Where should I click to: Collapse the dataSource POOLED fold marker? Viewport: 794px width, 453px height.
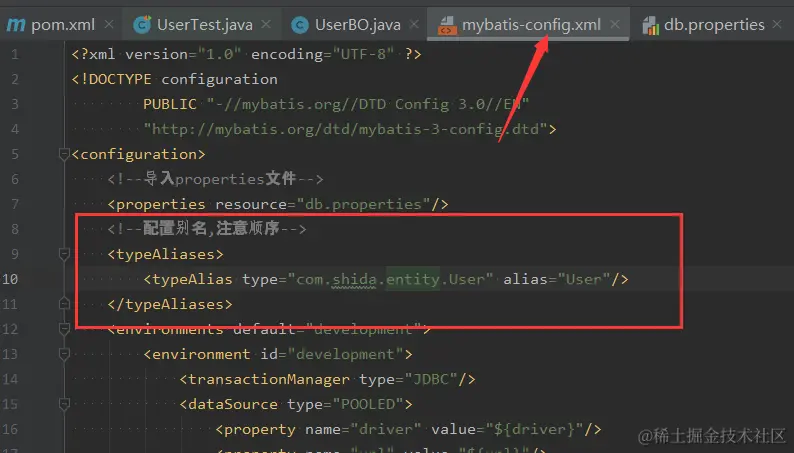coord(64,404)
